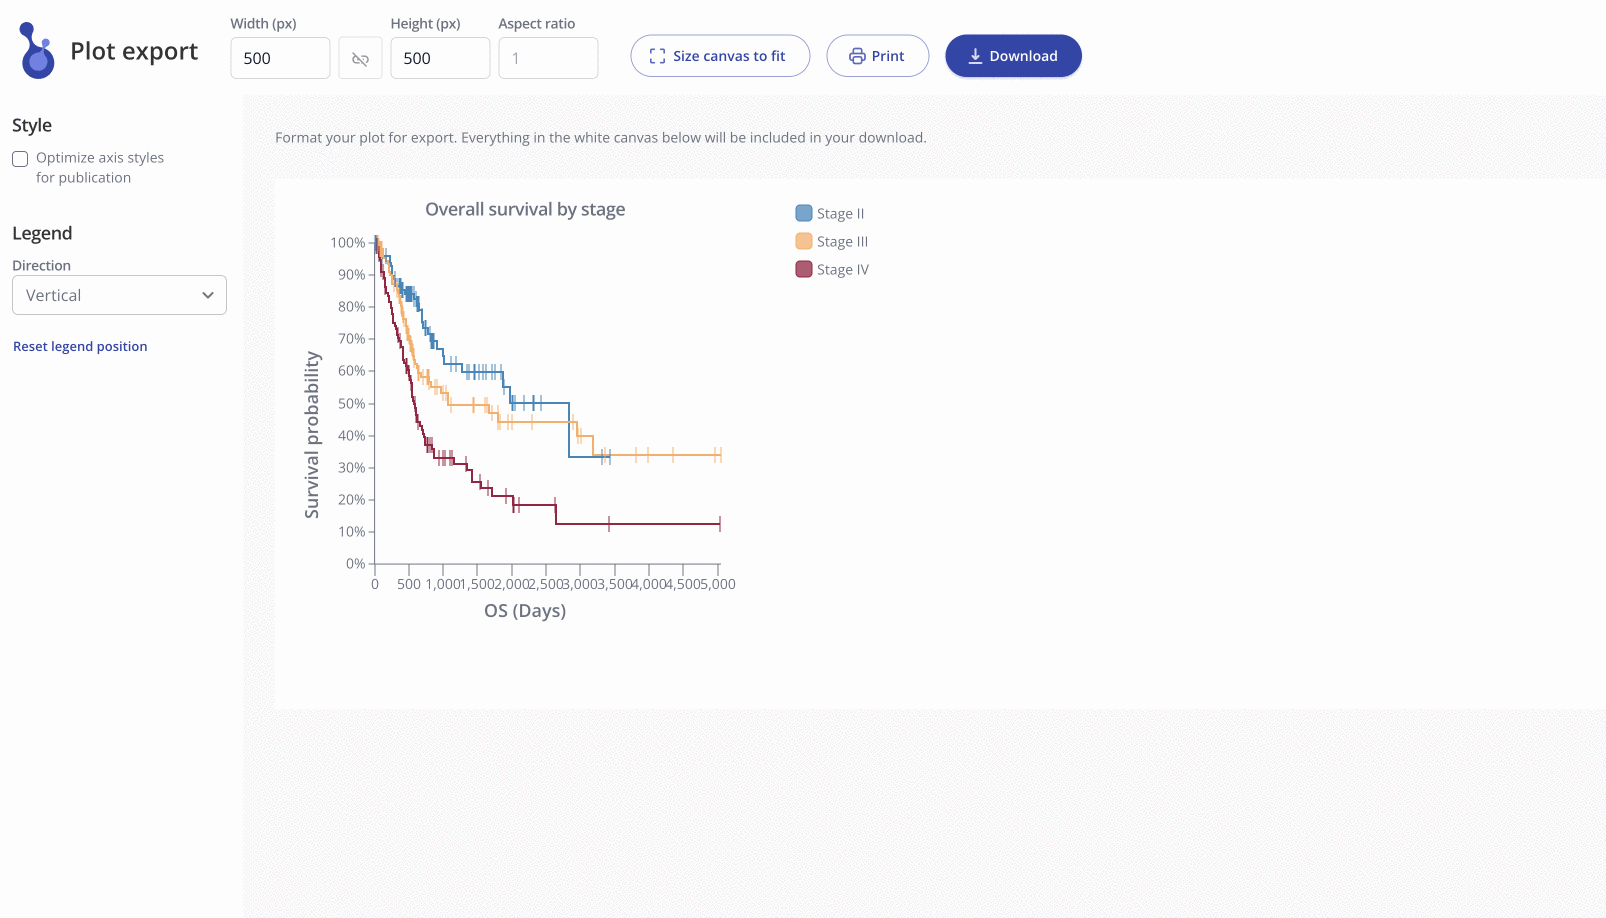Image resolution: width=1606 pixels, height=918 pixels.
Task: Click the Width input field
Action: 280,58
